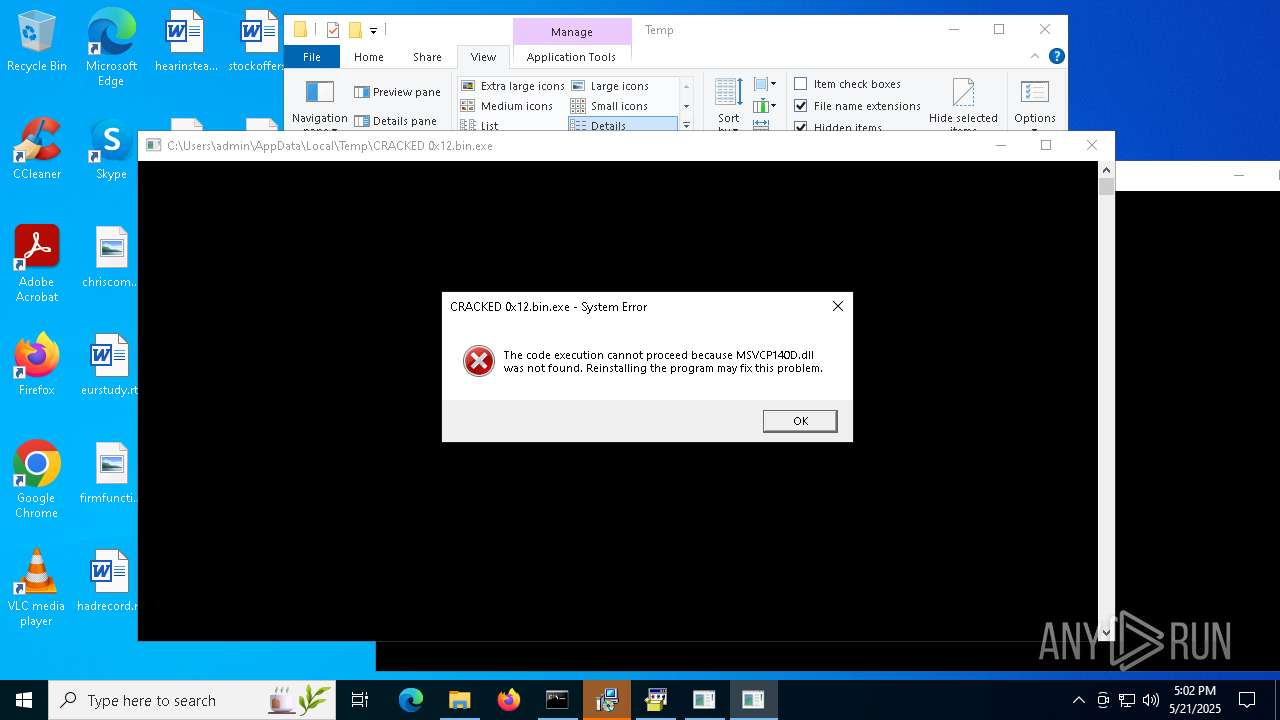Image resolution: width=1280 pixels, height=720 pixels.
Task: Open network status in system tray
Action: [1126, 700]
